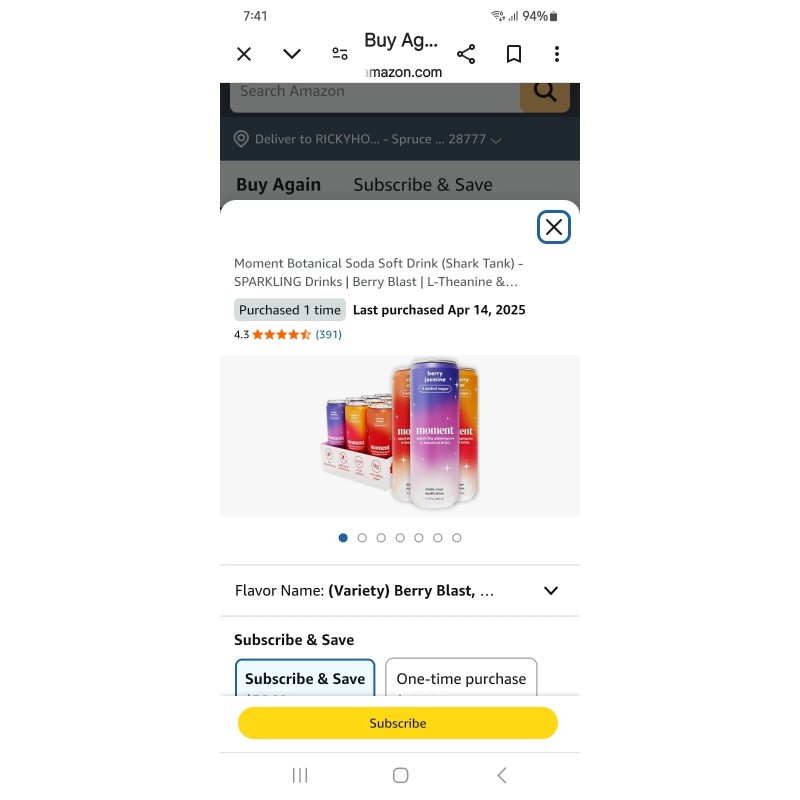Open the Deliver to address selector
800x800 pixels.
(367, 139)
